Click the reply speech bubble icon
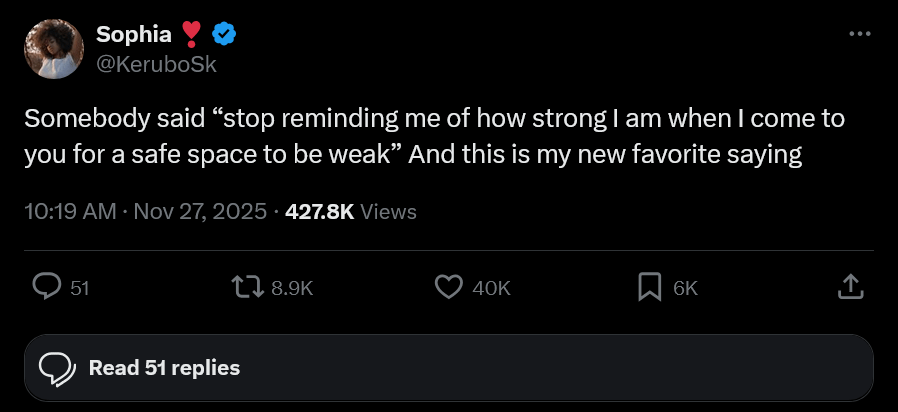898x412 pixels. [47, 287]
